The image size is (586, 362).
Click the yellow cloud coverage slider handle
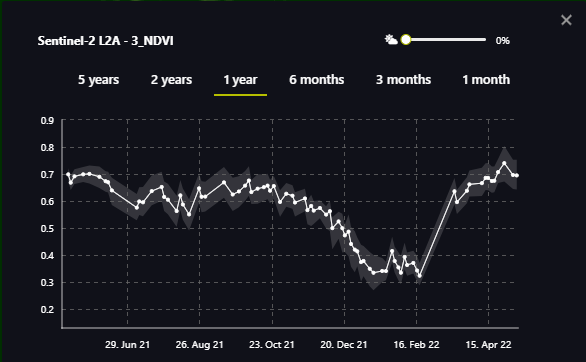pos(406,40)
